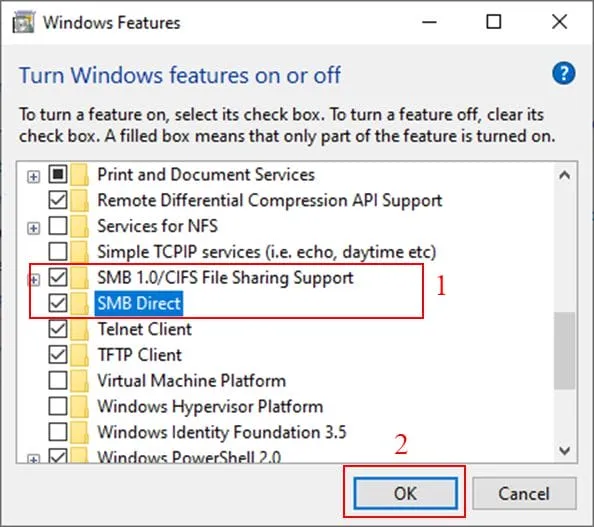This screenshot has height=527, width=594.
Task: Check the Windows Hypervisor Platform box
Action: 58,406
